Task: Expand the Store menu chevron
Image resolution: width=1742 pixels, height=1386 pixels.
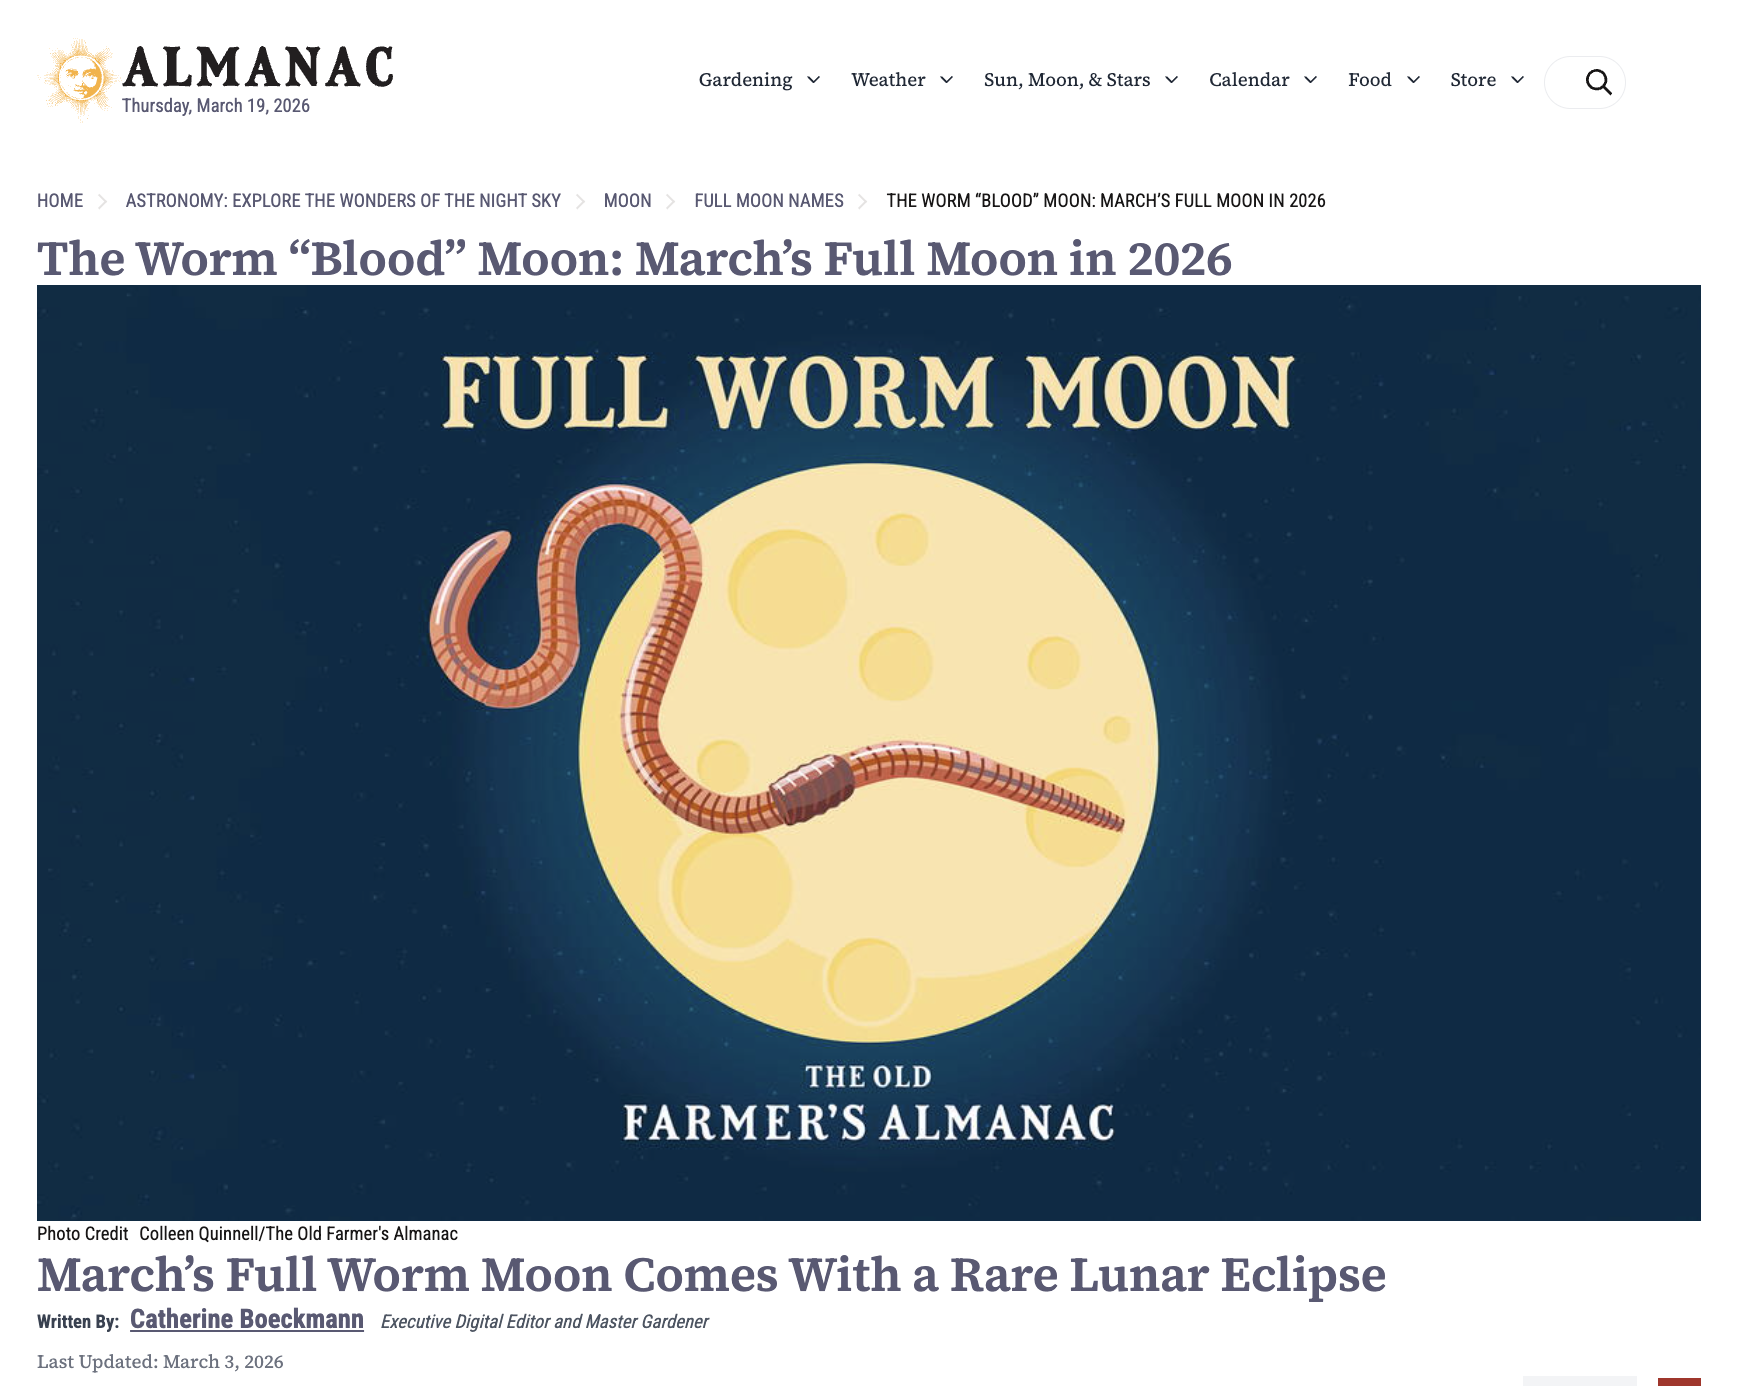Action: (1517, 80)
